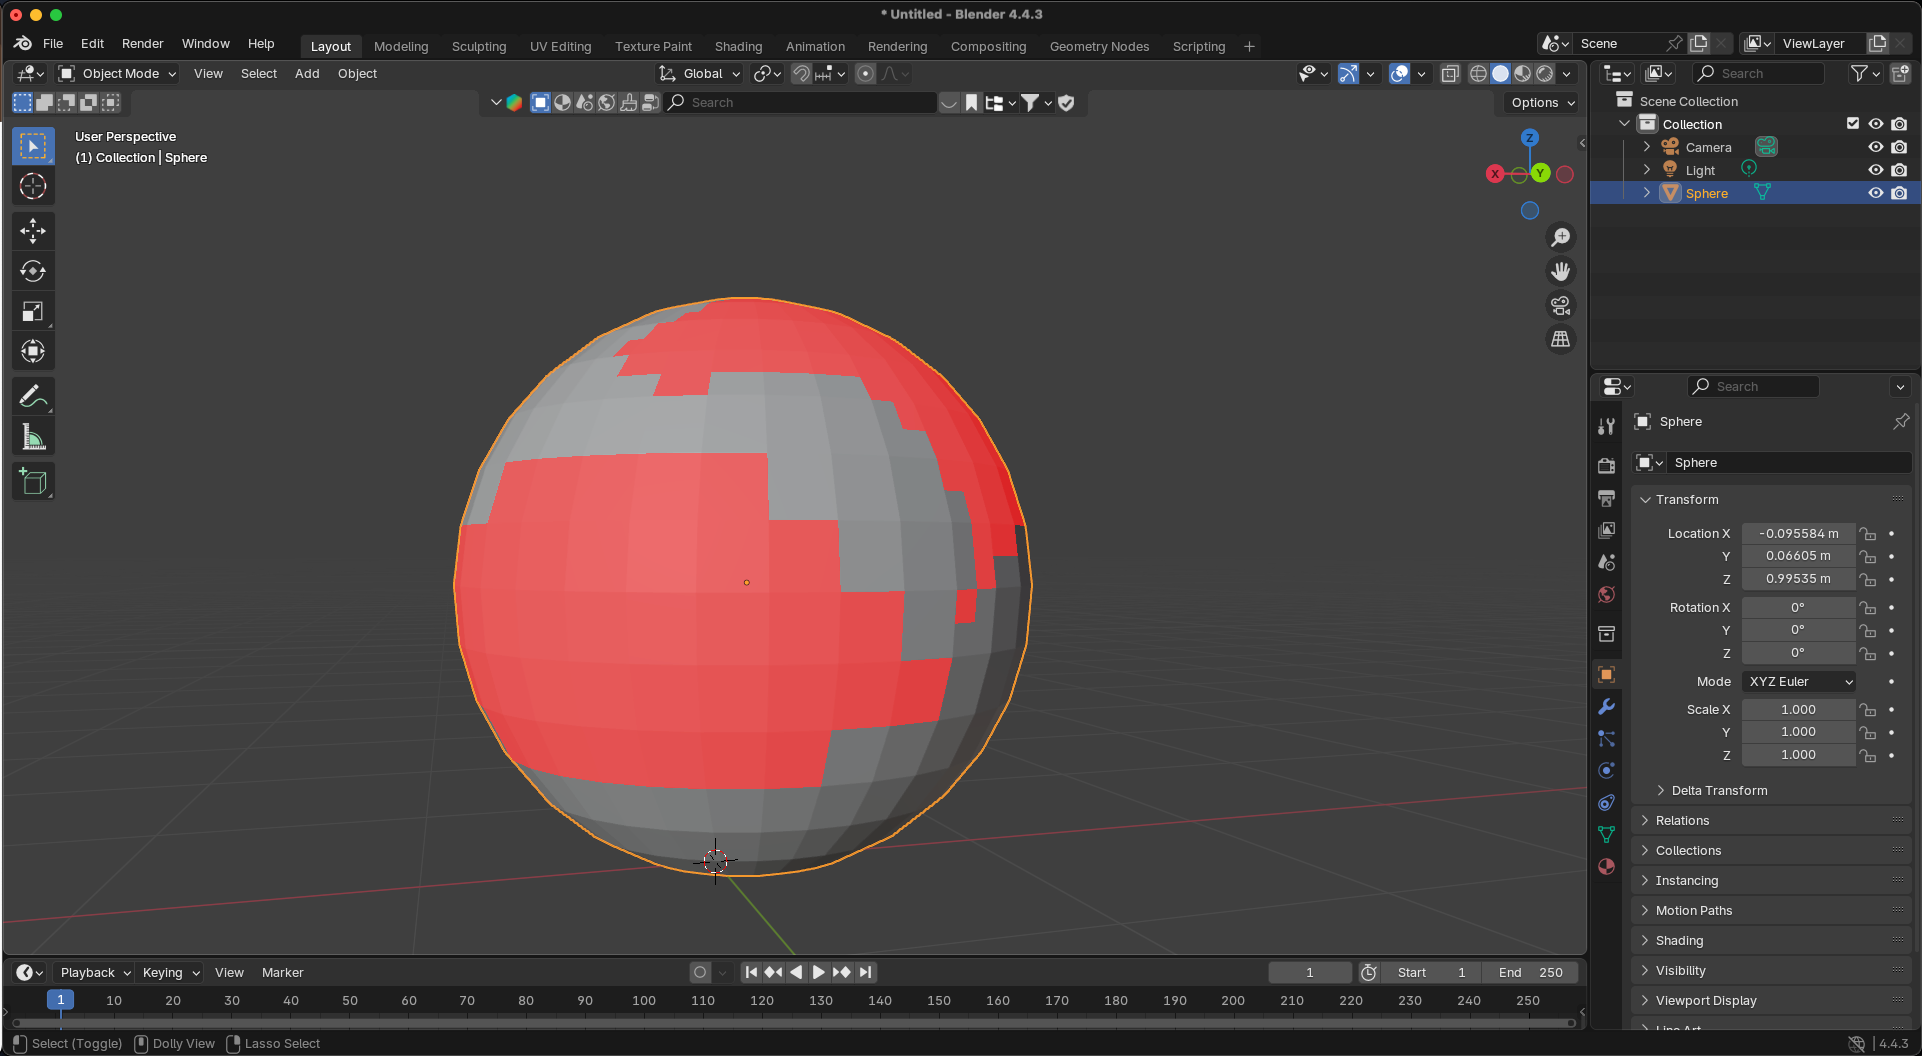
Task: Switch to material preview shading
Action: point(1522,73)
